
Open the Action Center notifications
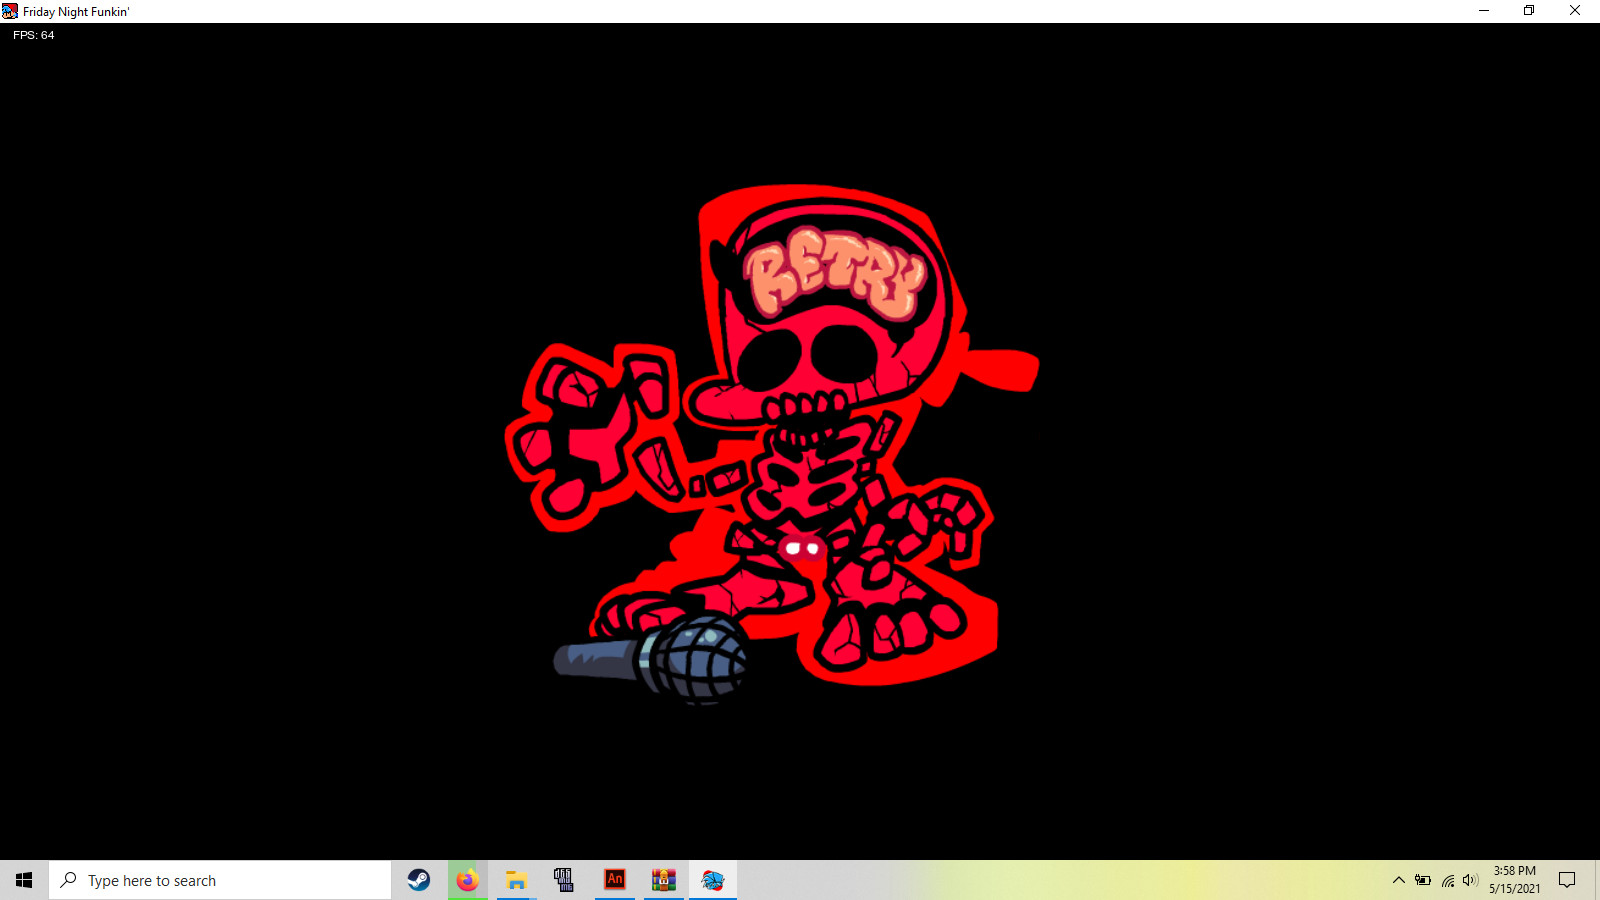coord(1567,880)
